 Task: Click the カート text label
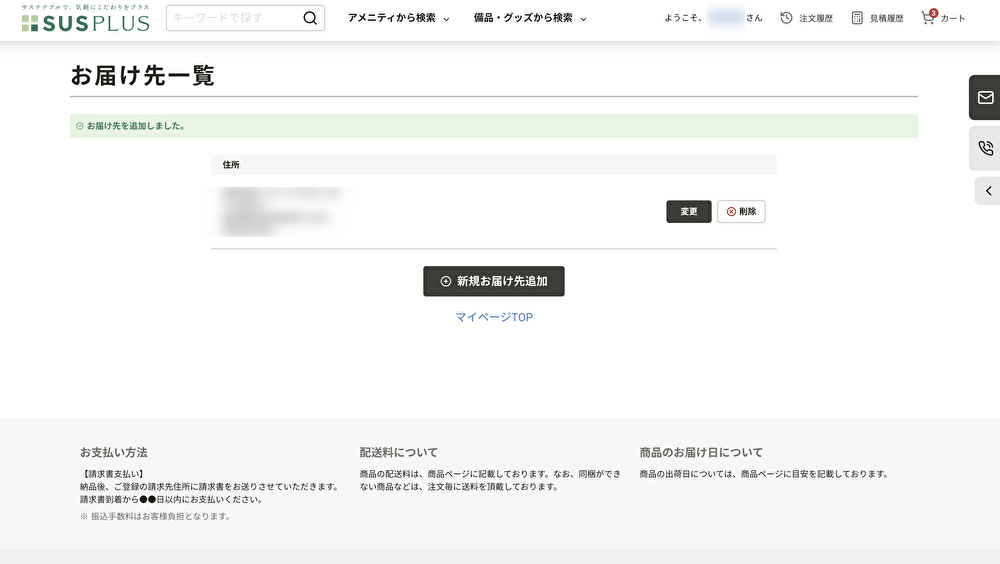pos(953,18)
